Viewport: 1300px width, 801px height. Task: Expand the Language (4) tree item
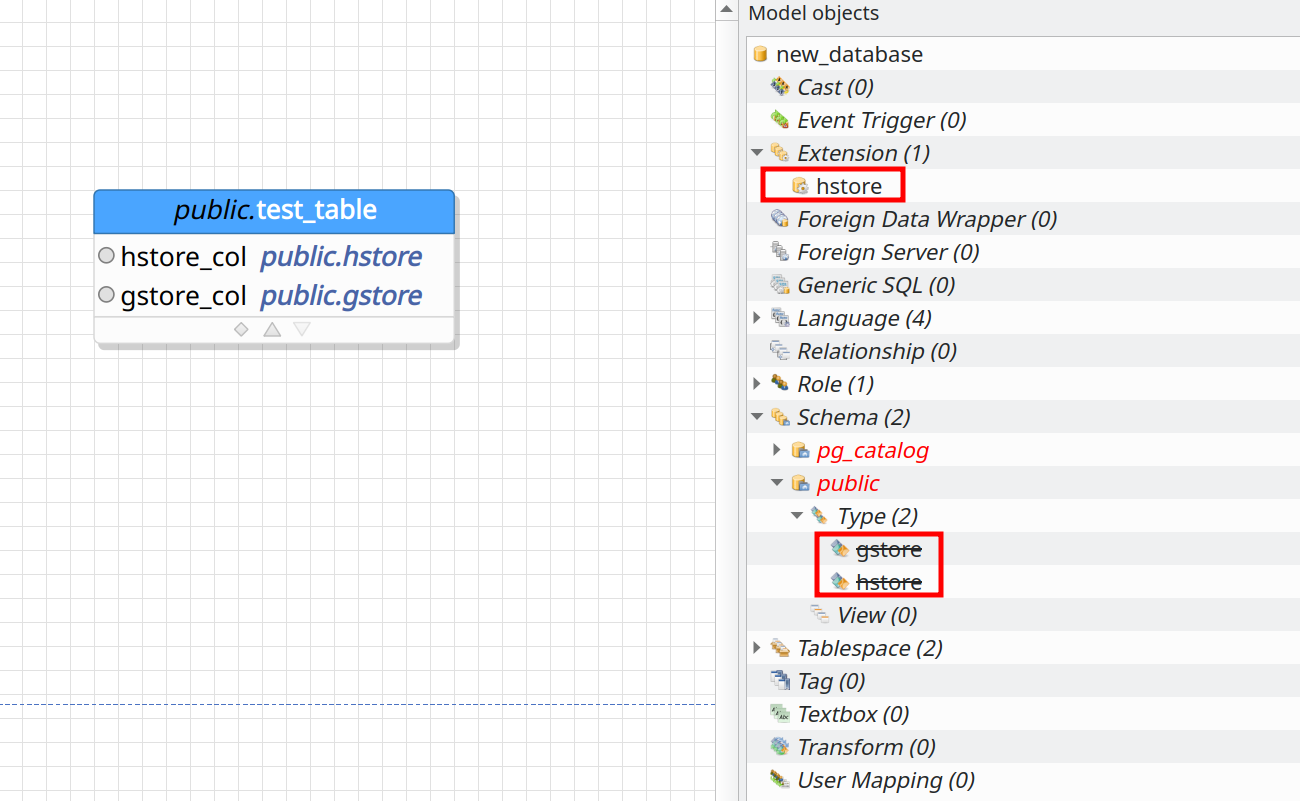click(757, 317)
